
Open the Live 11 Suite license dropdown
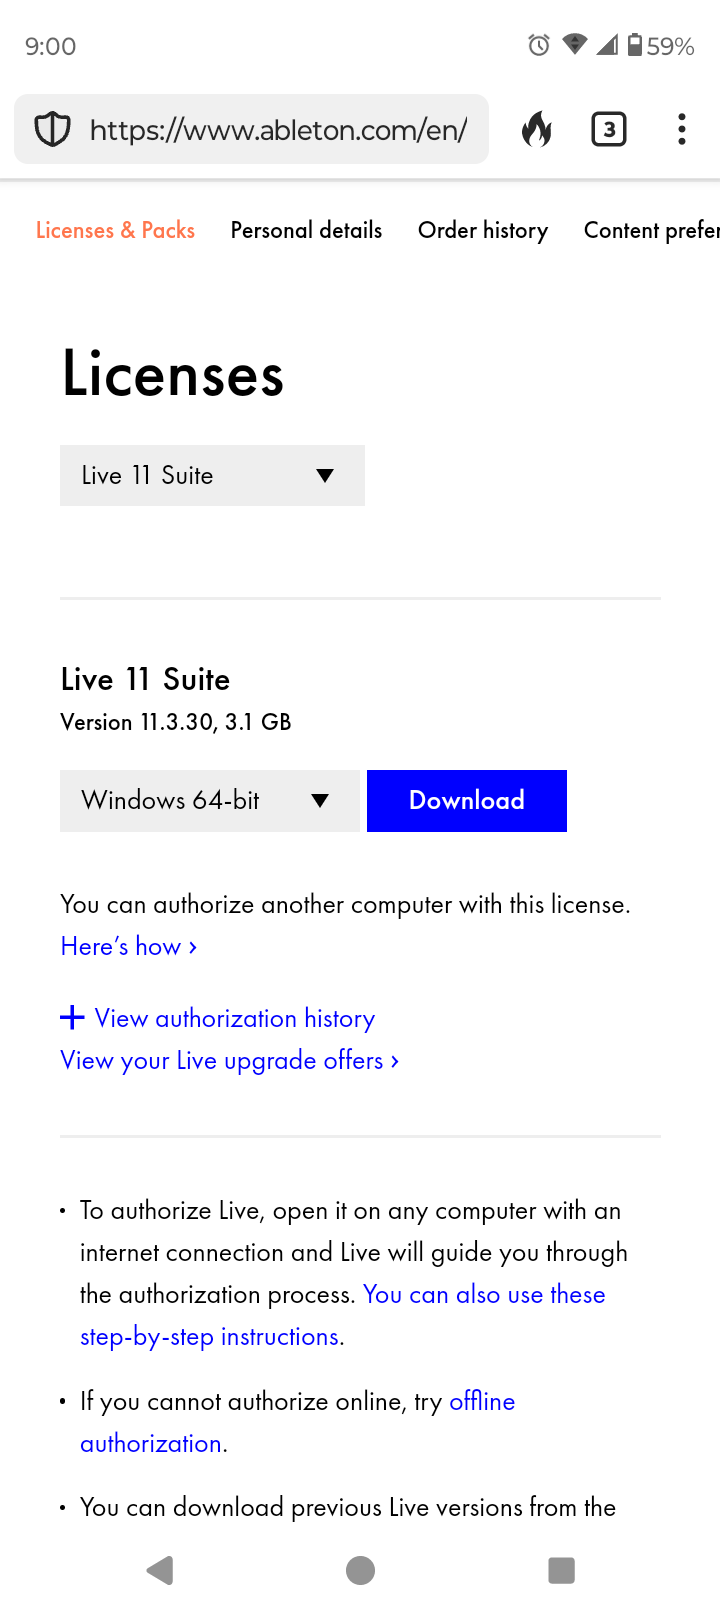(x=212, y=475)
